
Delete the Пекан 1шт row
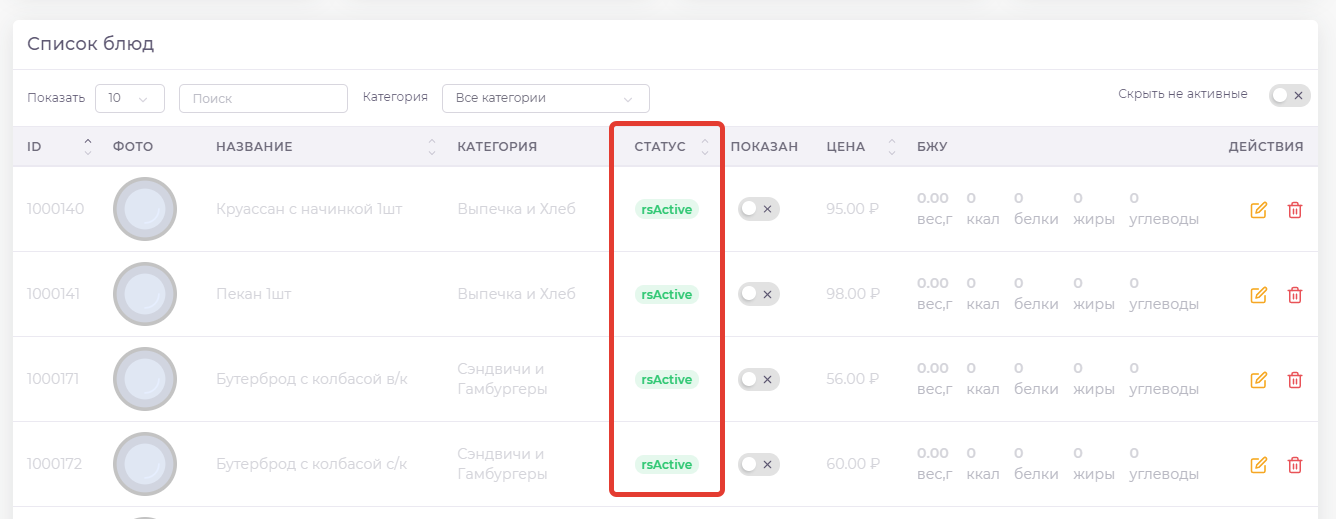1294,295
